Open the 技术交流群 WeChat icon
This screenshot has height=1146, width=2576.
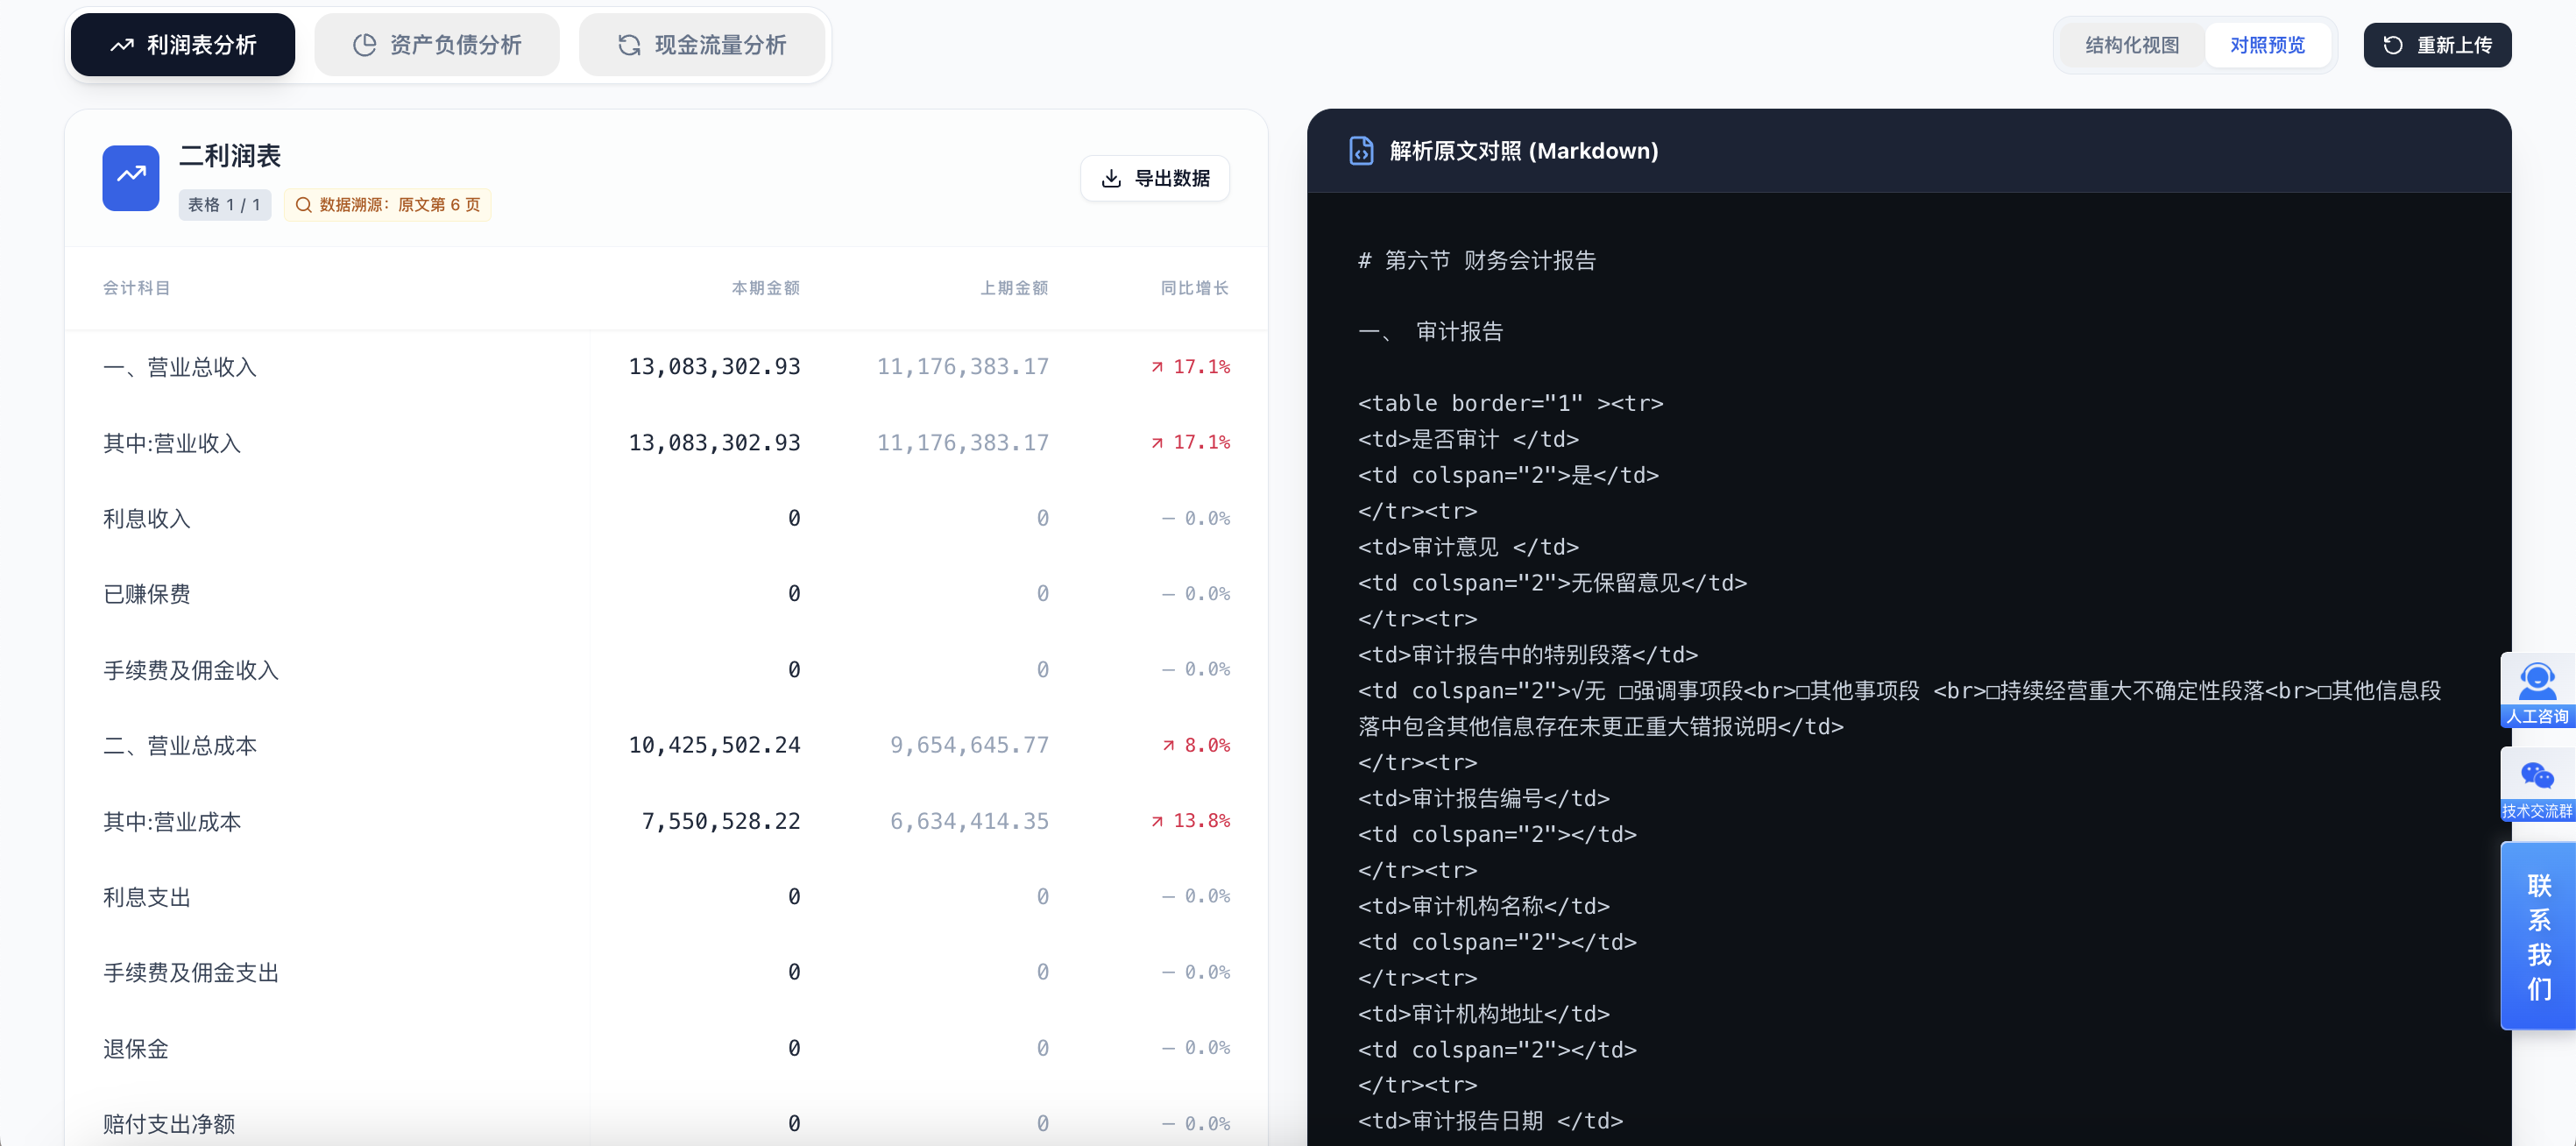[2537, 777]
